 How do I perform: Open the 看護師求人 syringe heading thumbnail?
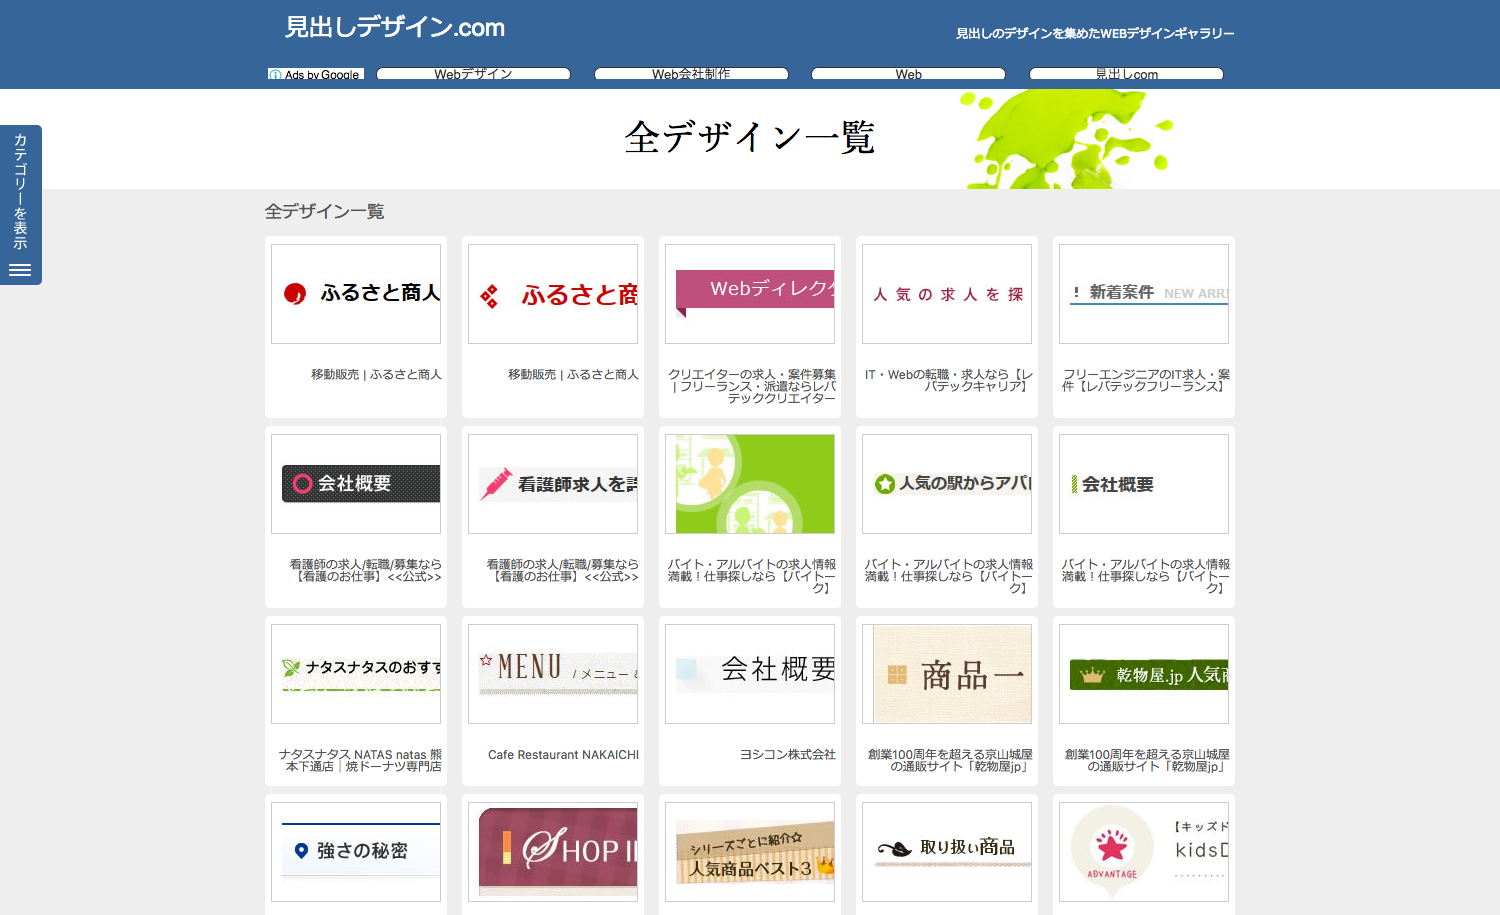(x=553, y=484)
